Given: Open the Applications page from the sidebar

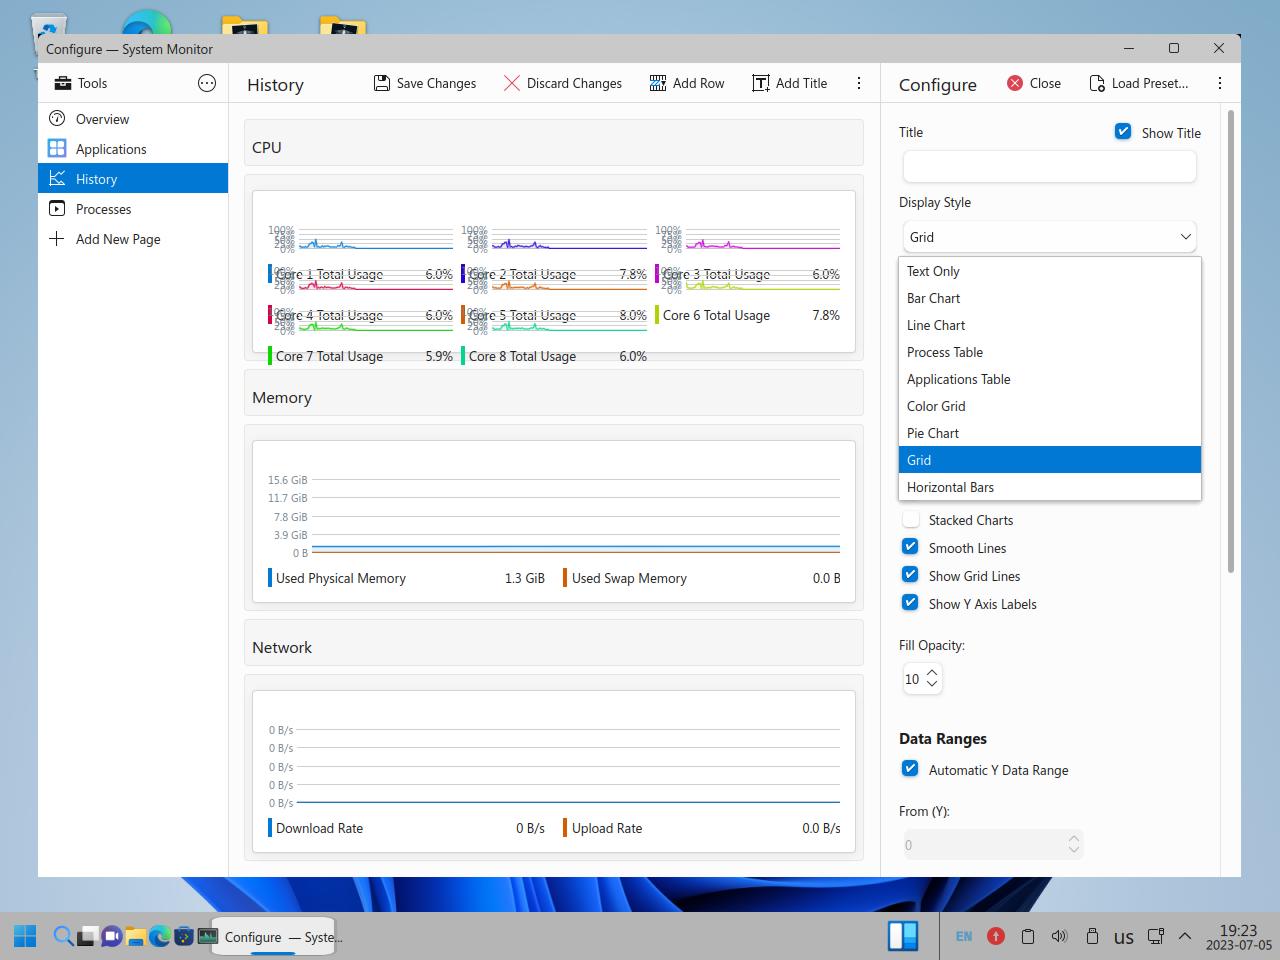Looking at the screenshot, I should pos(110,149).
